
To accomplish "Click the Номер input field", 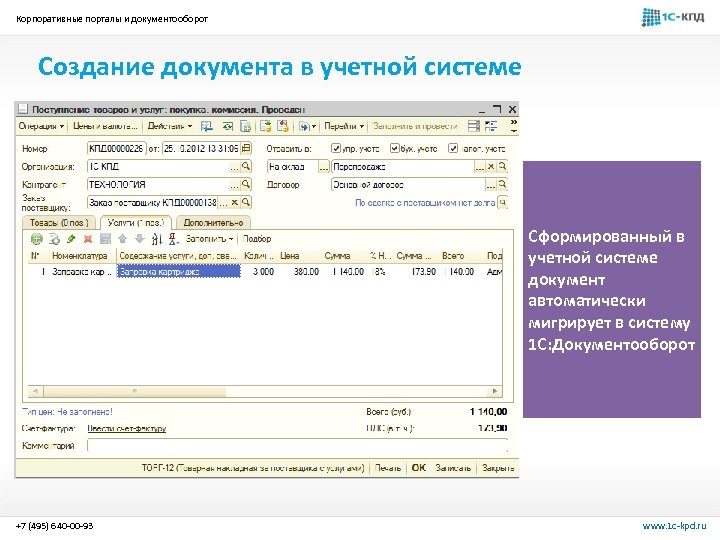I will tap(116, 148).
